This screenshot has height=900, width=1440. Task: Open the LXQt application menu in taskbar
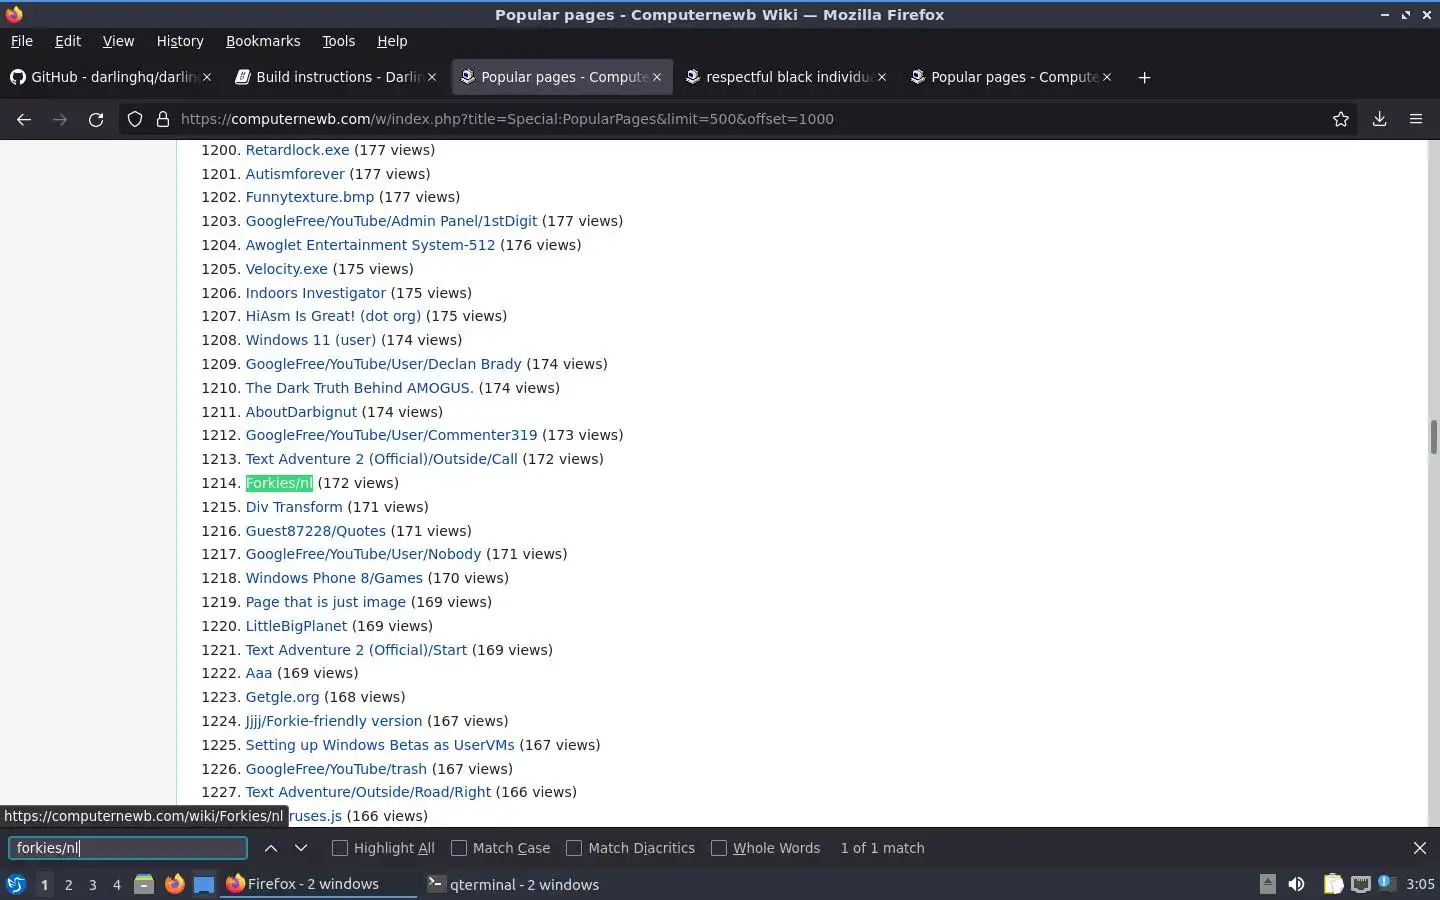pos(16,884)
